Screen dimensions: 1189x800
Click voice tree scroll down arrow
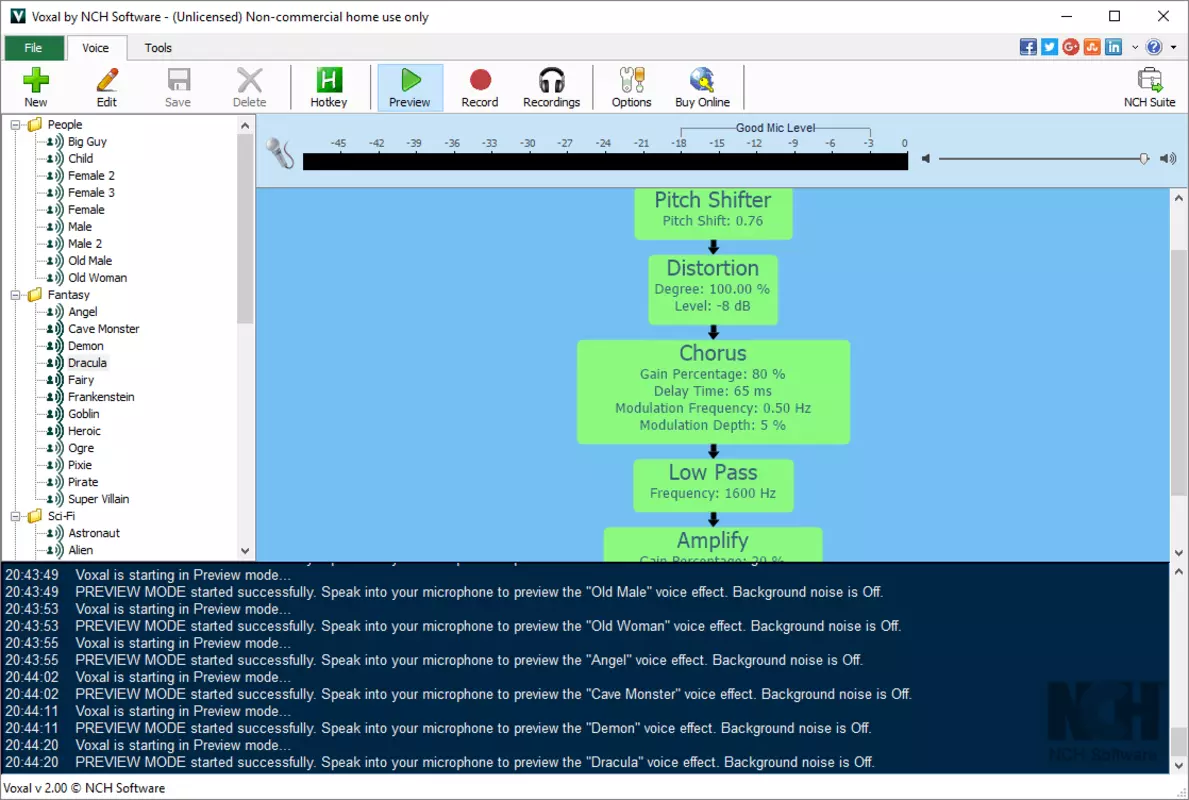click(x=244, y=551)
